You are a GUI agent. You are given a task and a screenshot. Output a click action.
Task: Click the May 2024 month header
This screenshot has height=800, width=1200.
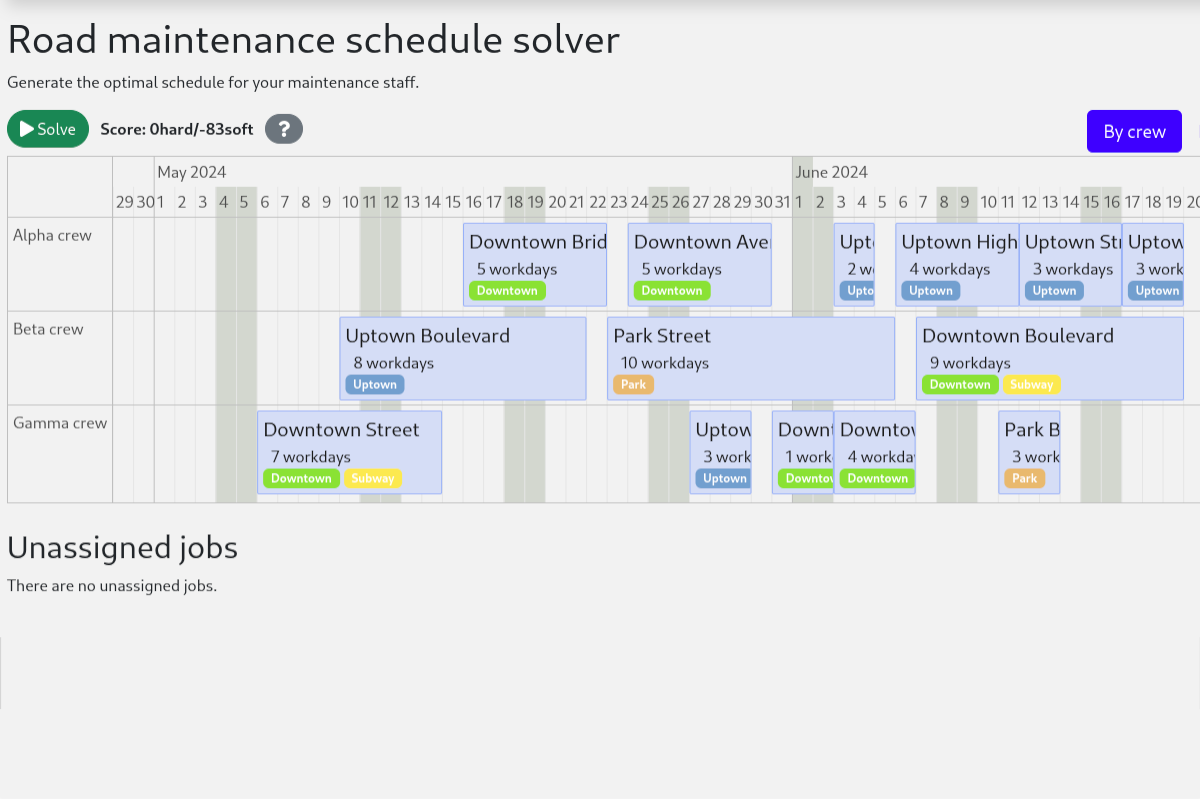191,172
